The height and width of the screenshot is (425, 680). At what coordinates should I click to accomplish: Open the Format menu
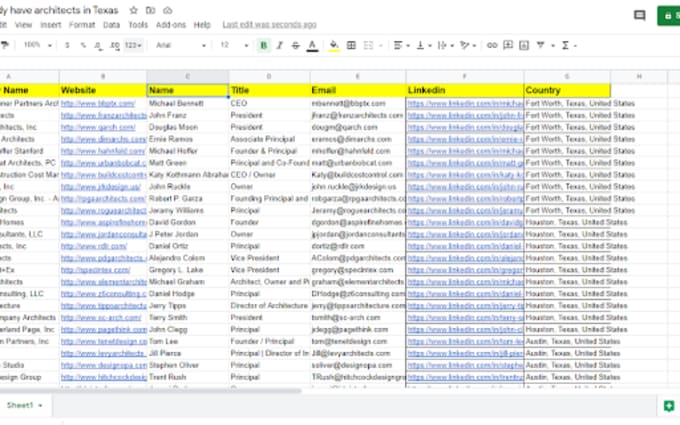point(82,25)
